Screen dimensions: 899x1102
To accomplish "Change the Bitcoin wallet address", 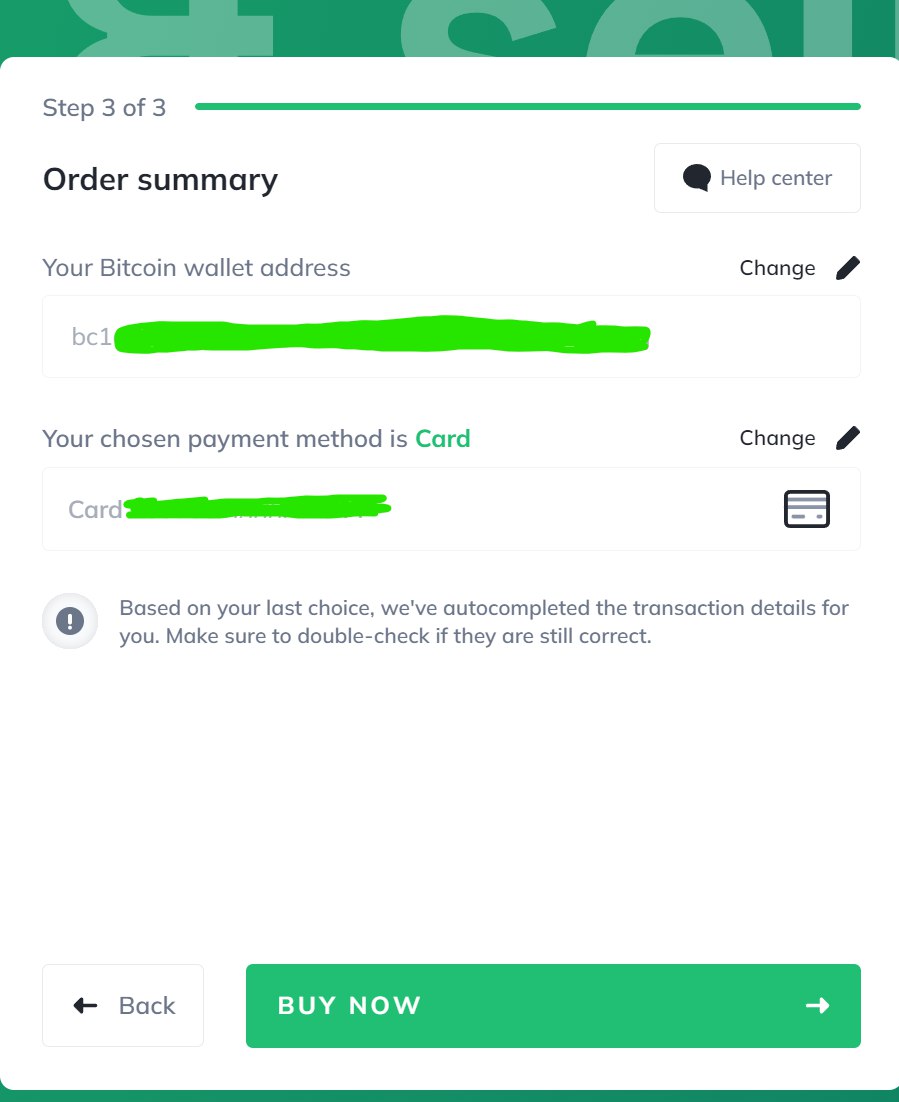I will pos(799,268).
